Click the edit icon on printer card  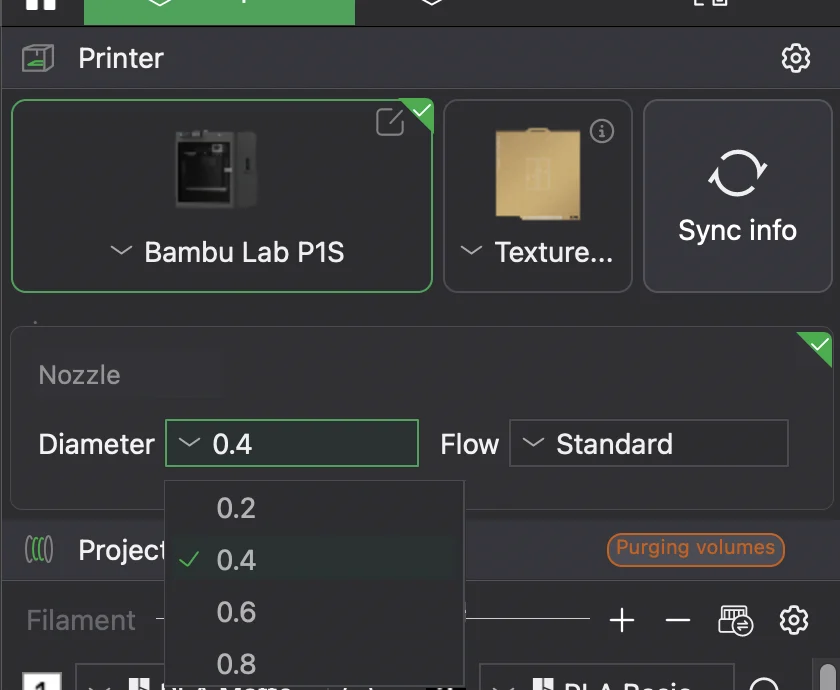point(390,122)
